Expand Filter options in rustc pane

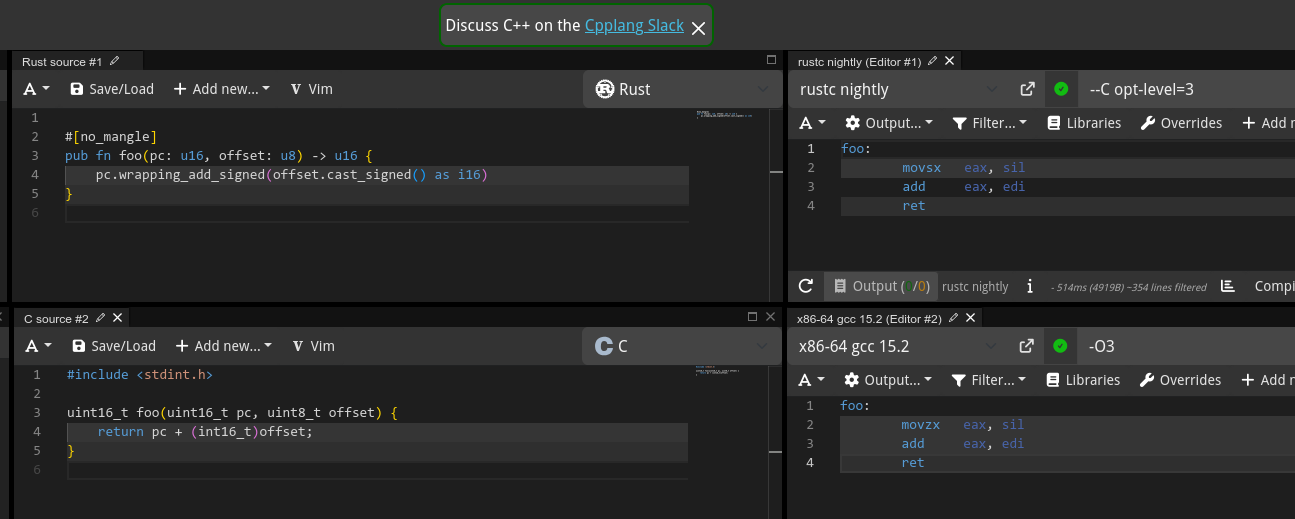tap(988, 123)
